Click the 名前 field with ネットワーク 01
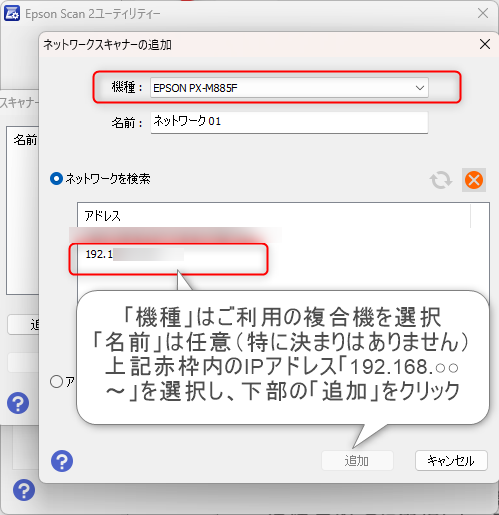The width and height of the screenshot is (499, 515). (x=289, y=122)
